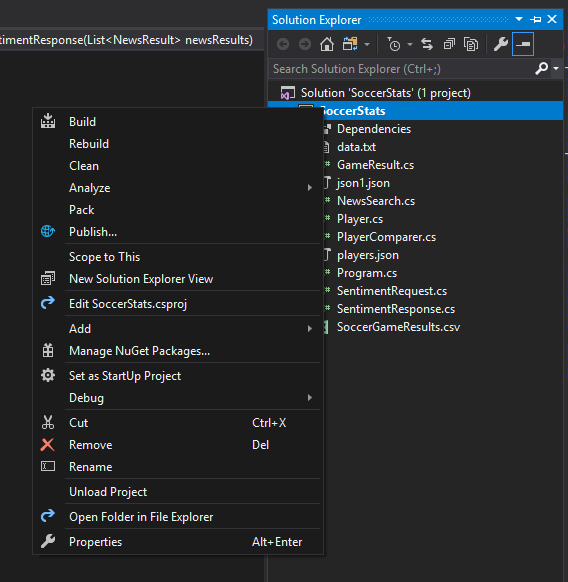Close the Solution Explorer panel
This screenshot has height=582, width=568.
click(x=552, y=19)
